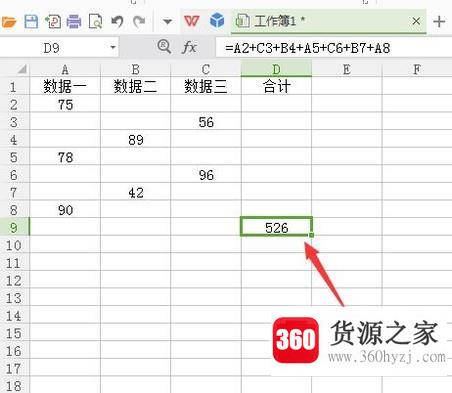Click cell containing 75
Image resolution: width=452 pixels, height=393 pixels.
[65, 105]
